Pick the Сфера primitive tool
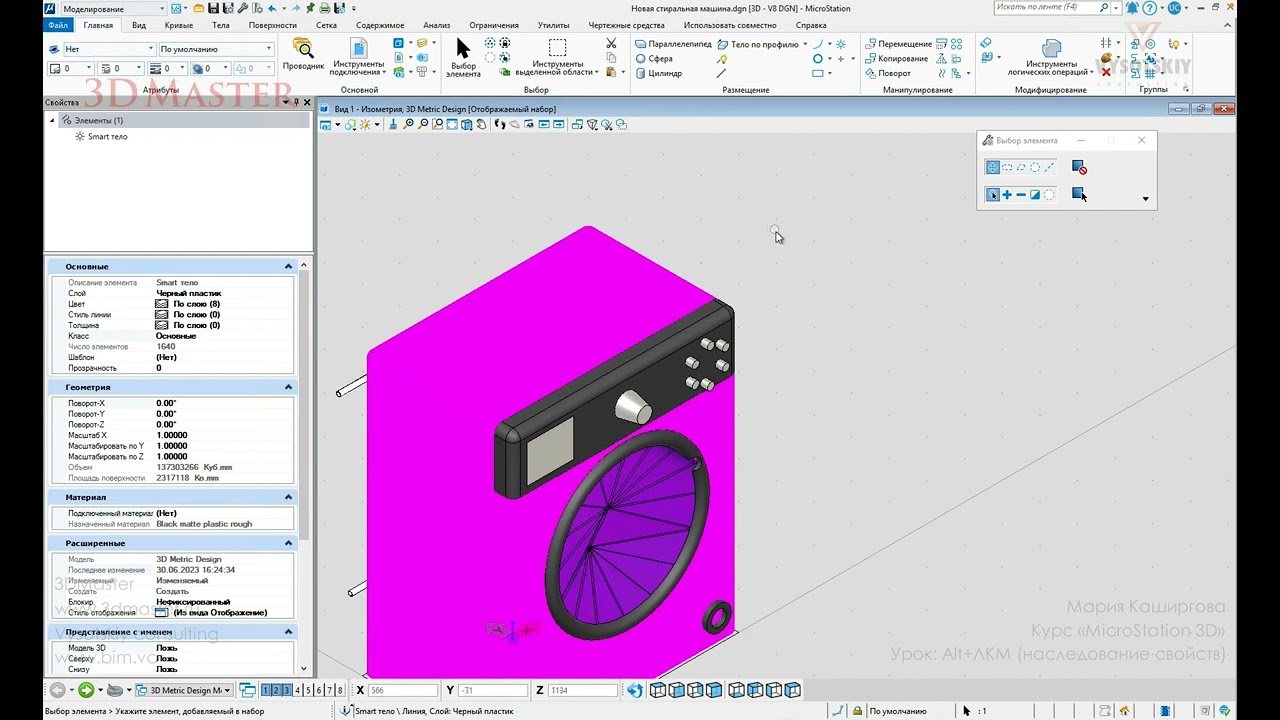 (x=654, y=59)
